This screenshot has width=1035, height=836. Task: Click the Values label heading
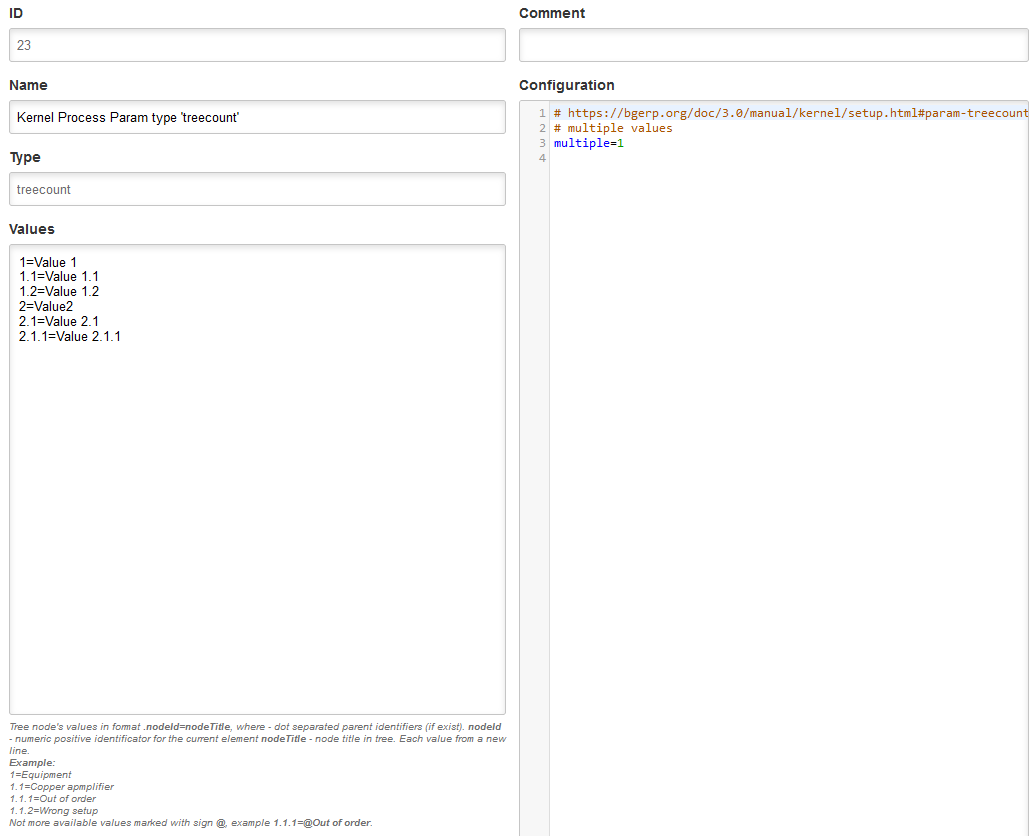[32, 229]
